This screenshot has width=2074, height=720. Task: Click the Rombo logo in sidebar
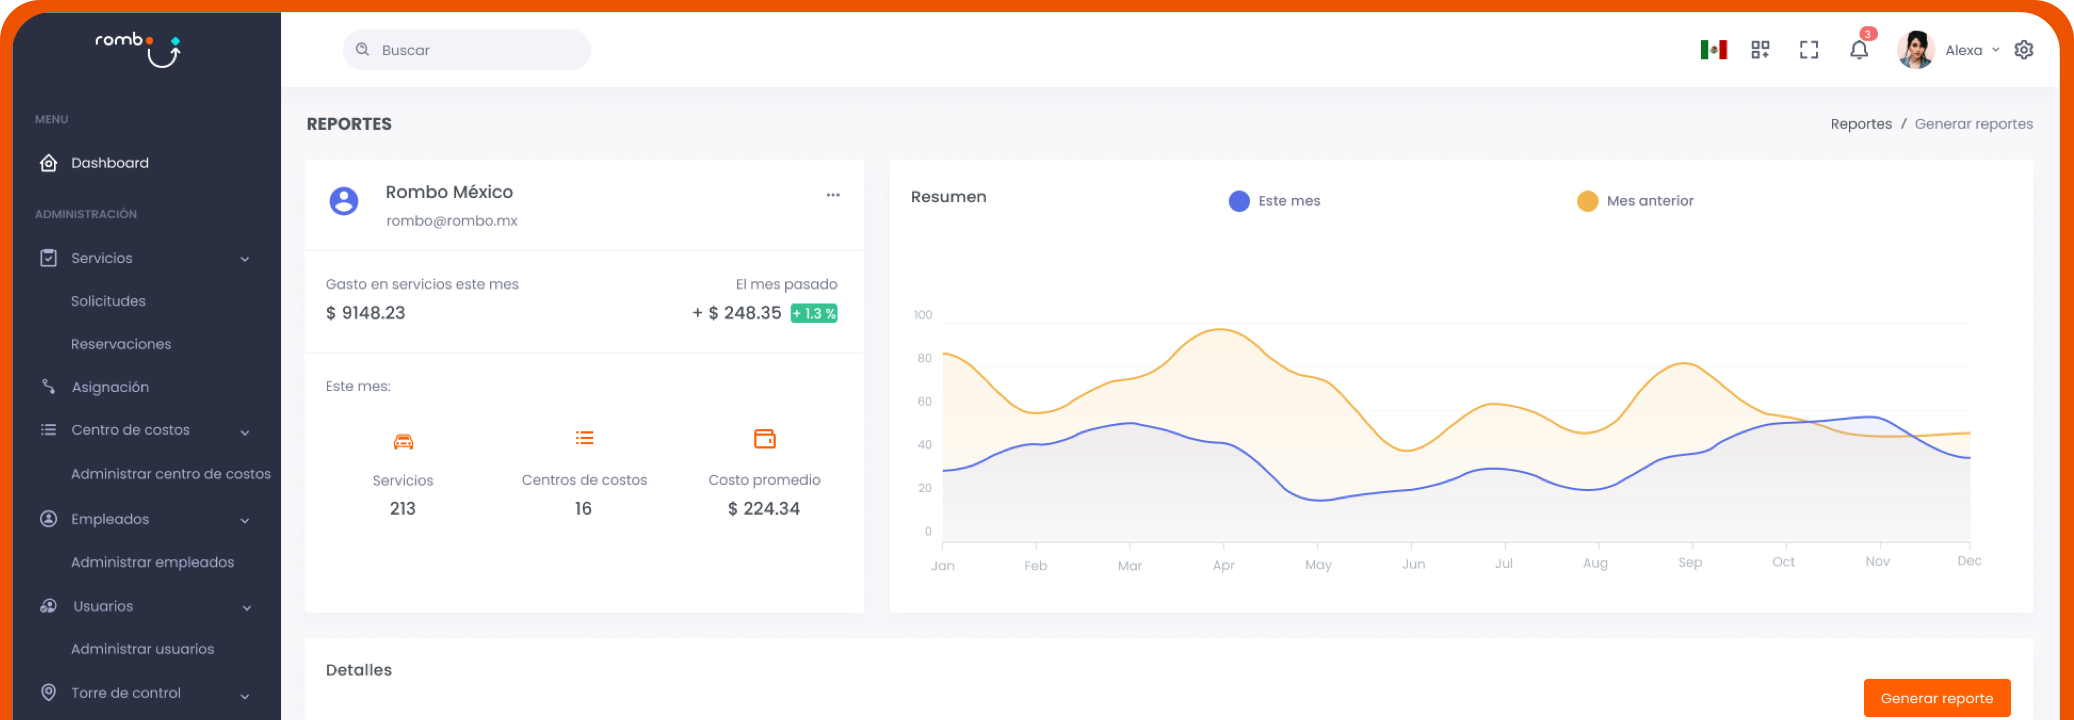pos(138,47)
